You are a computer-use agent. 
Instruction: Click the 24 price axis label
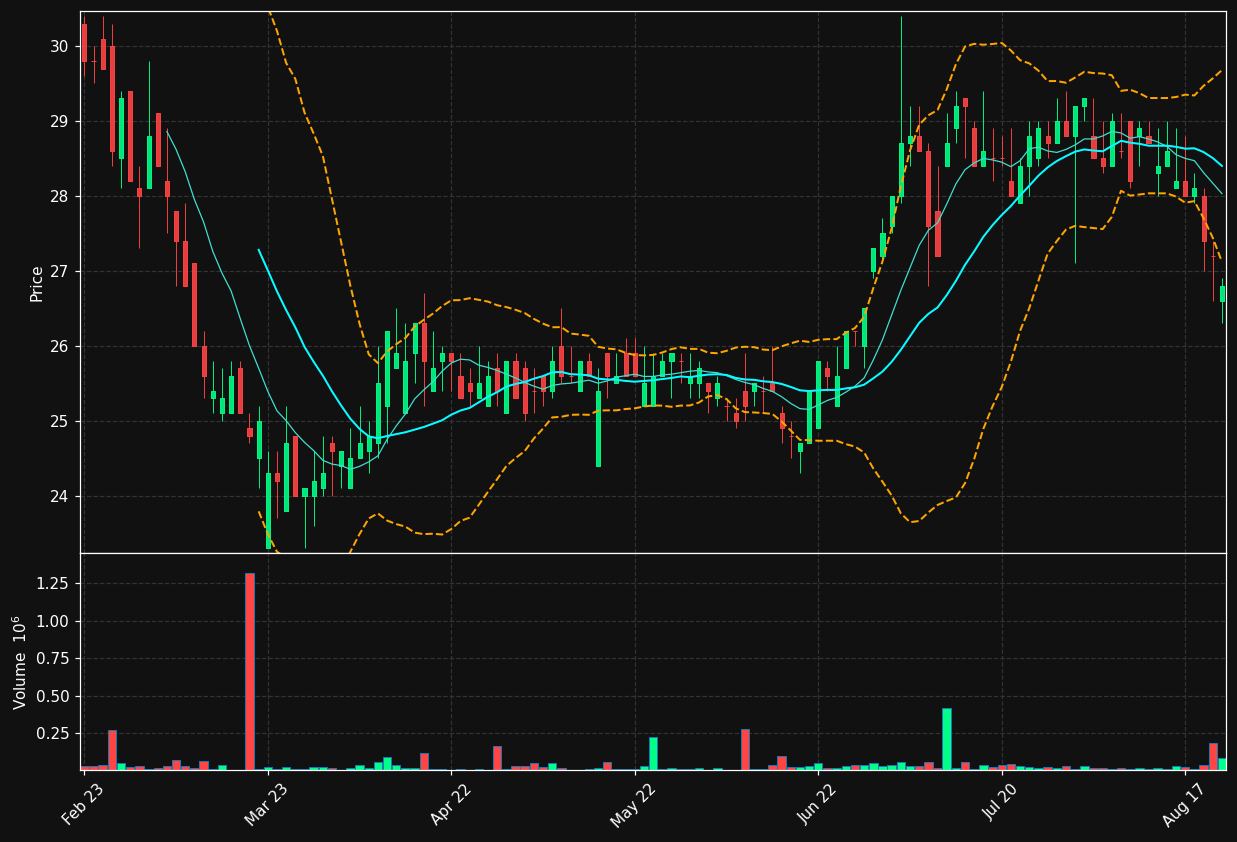(59, 497)
